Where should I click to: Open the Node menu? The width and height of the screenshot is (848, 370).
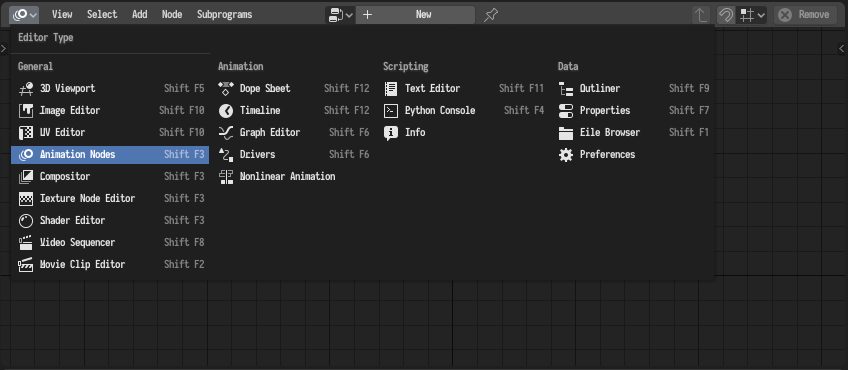coord(172,15)
